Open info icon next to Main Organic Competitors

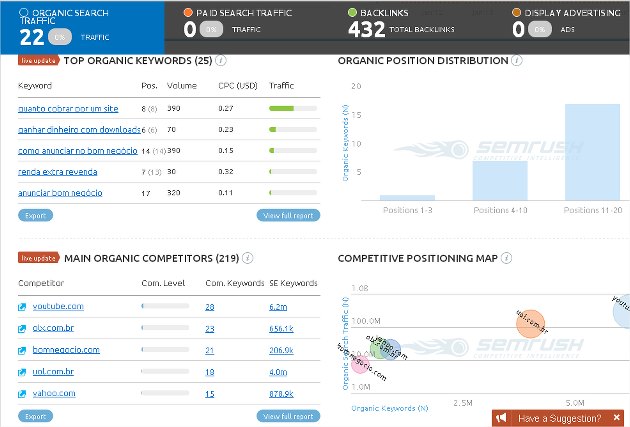(248, 258)
